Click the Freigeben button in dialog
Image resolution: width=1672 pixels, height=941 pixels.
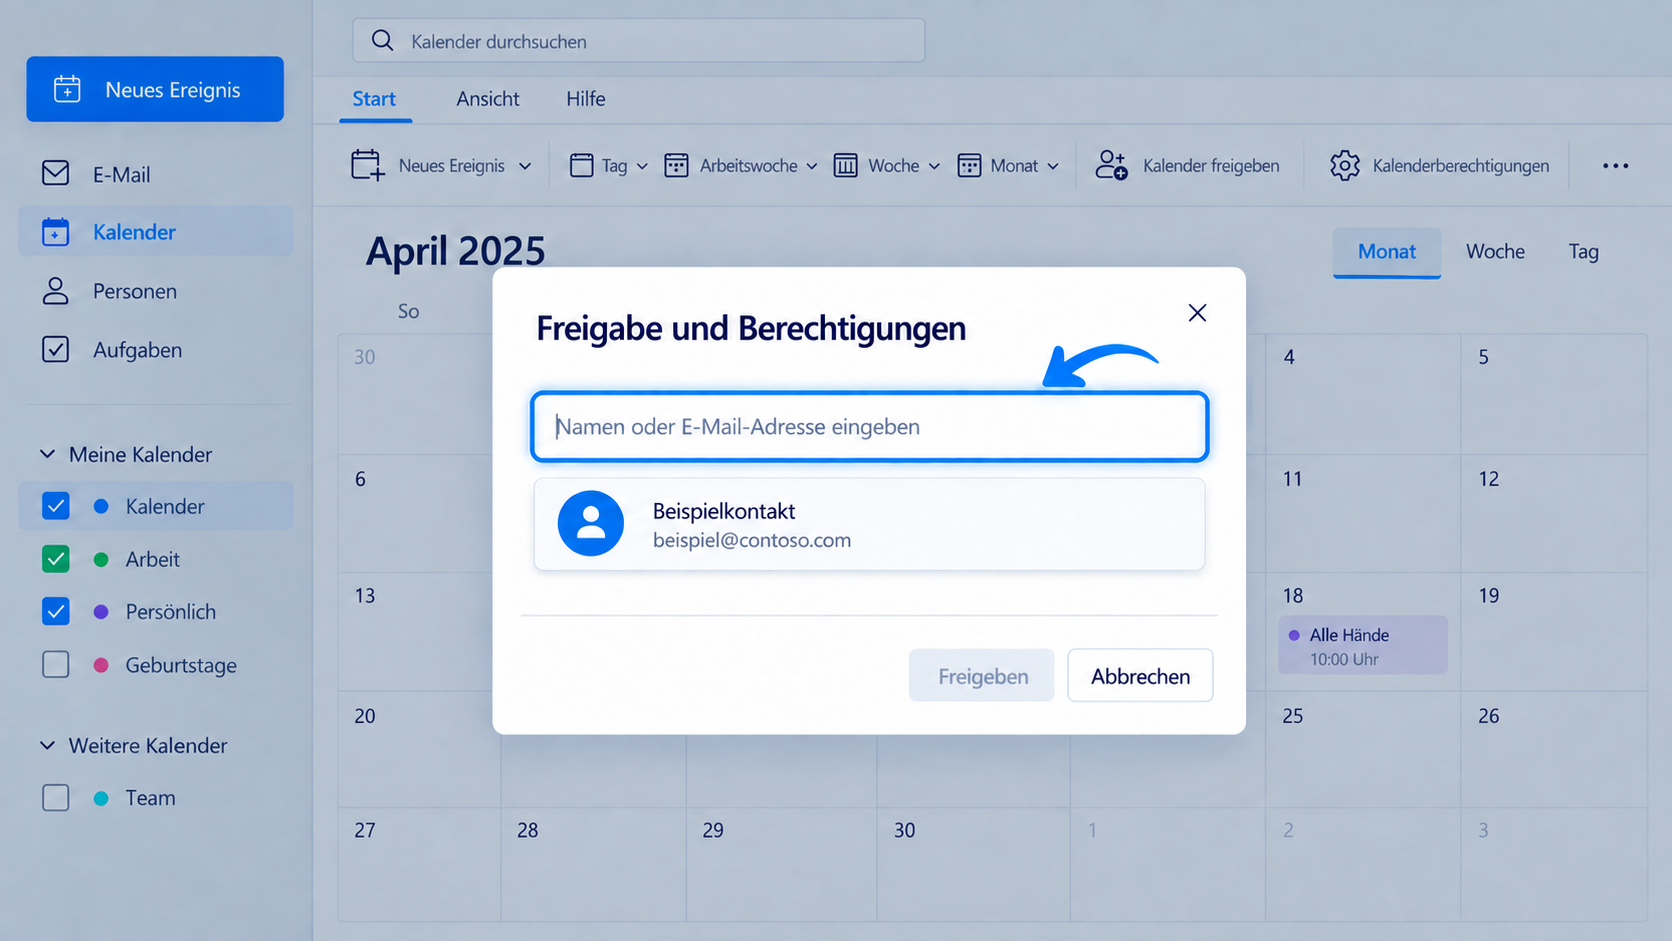982,676
